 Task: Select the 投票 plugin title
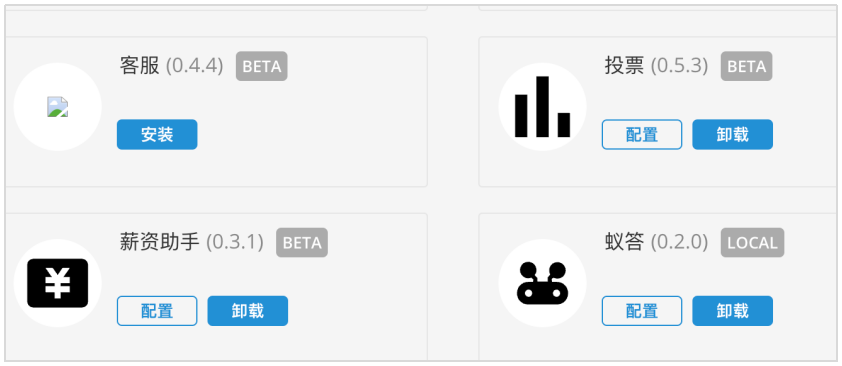[x=625, y=66]
